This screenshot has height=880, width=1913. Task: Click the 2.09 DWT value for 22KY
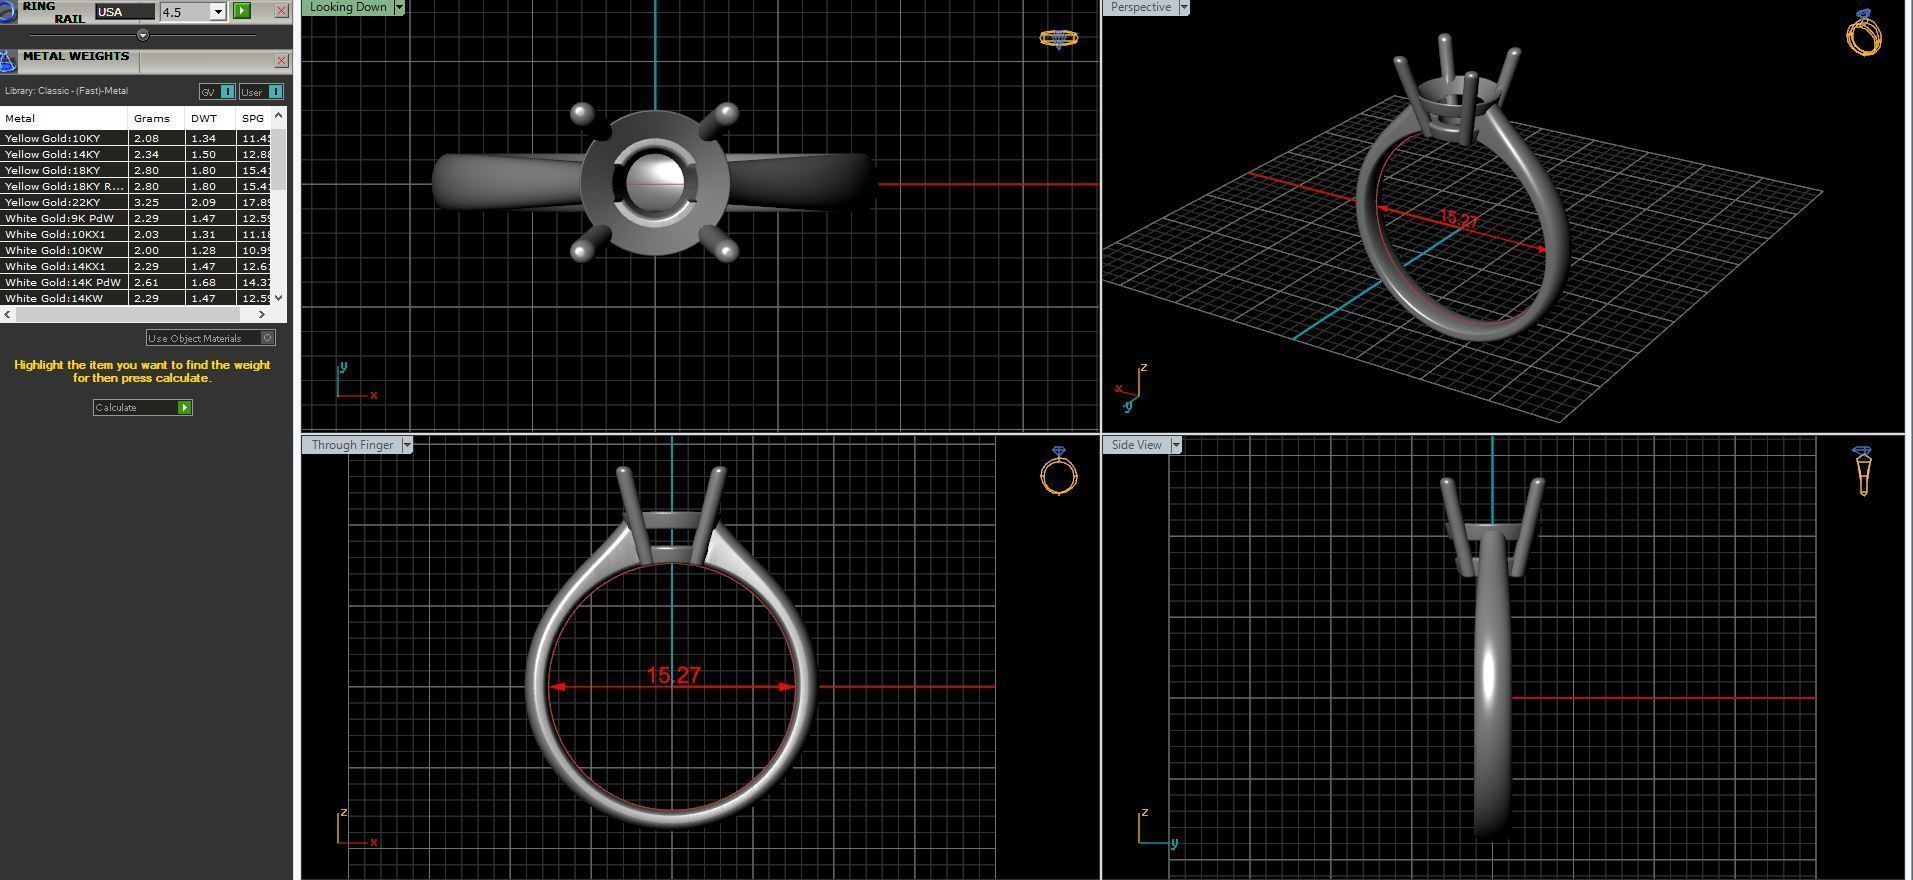203,202
